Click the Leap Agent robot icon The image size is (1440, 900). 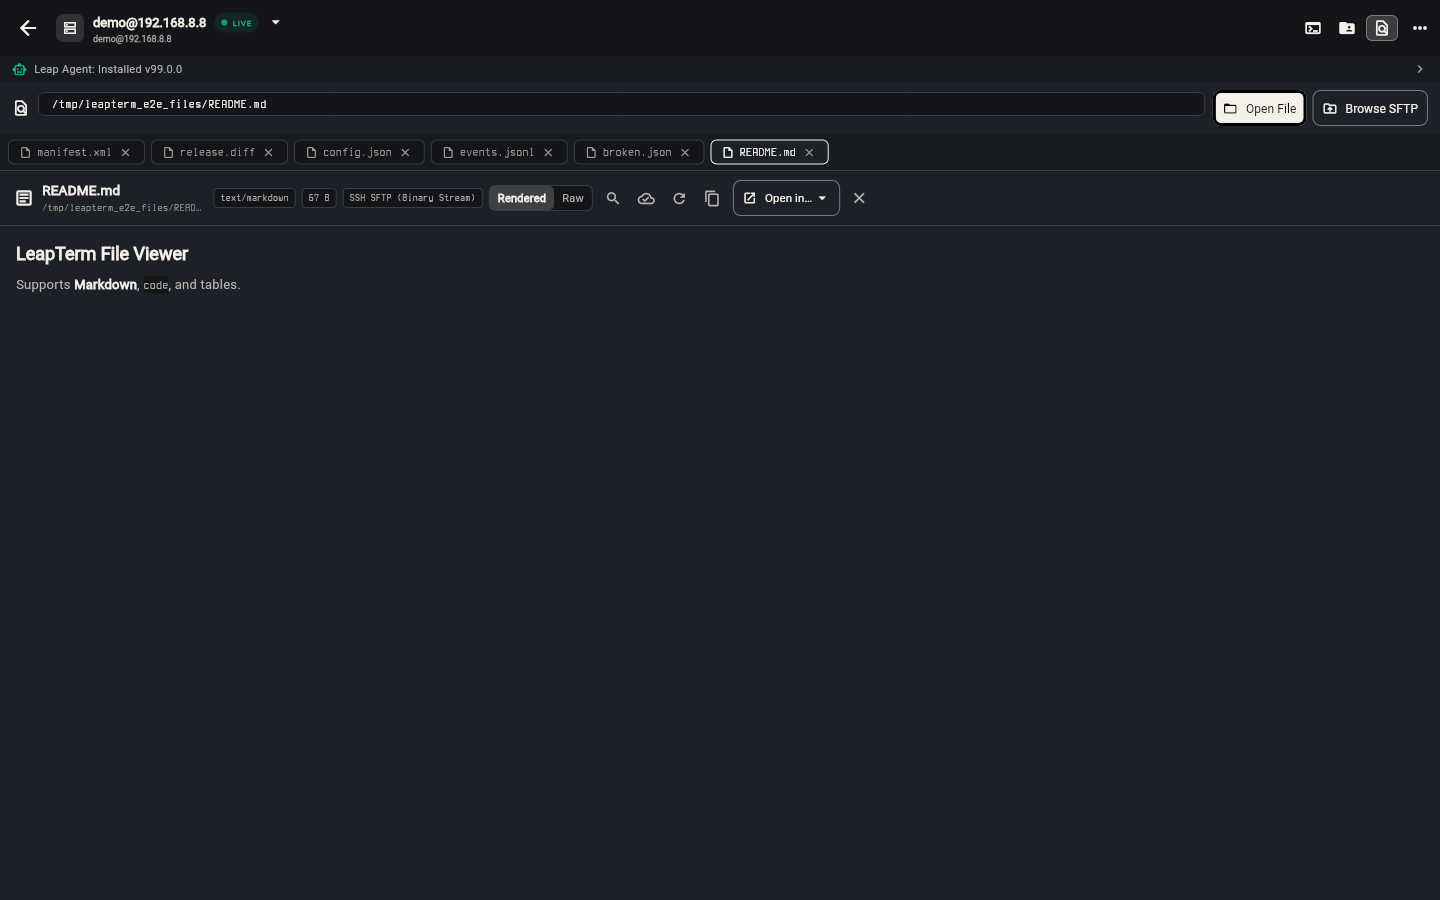(x=20, y=69)
